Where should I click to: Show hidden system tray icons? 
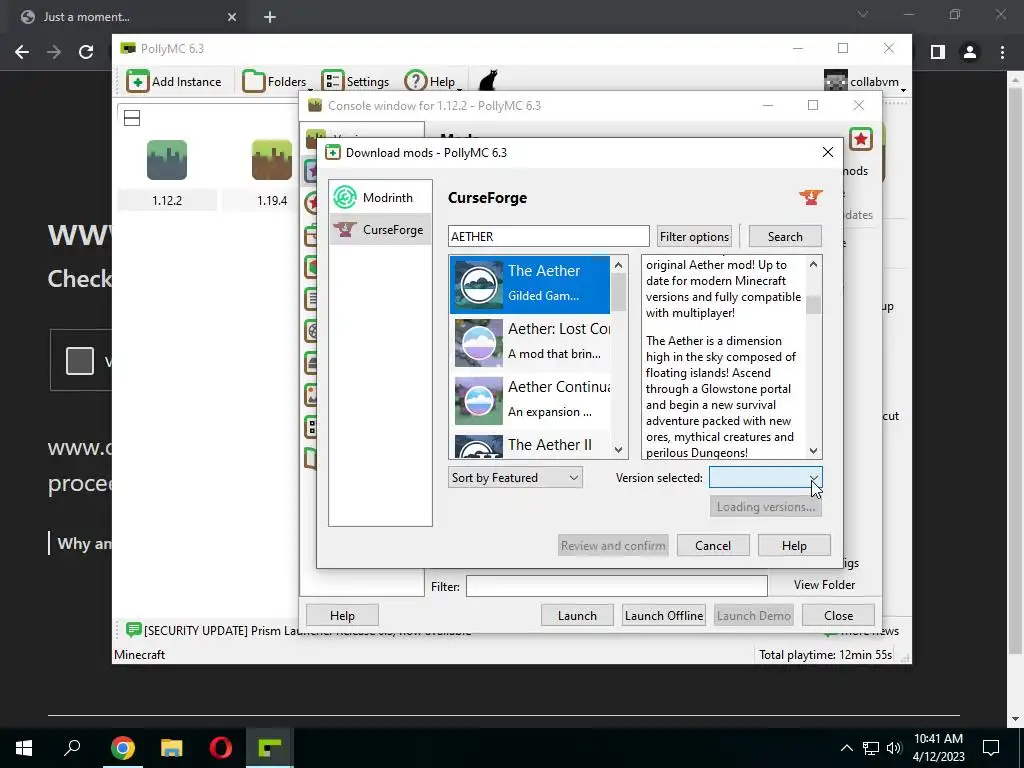(846, 748)
